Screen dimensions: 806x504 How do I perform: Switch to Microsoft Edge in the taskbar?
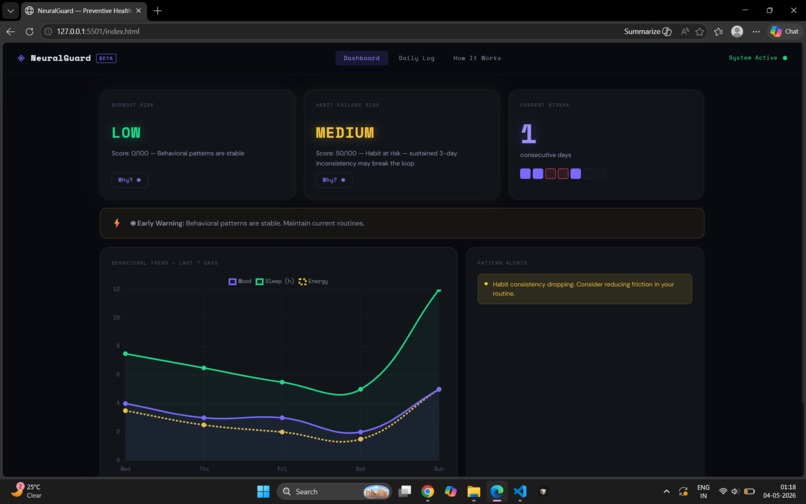tap(497, 492)
